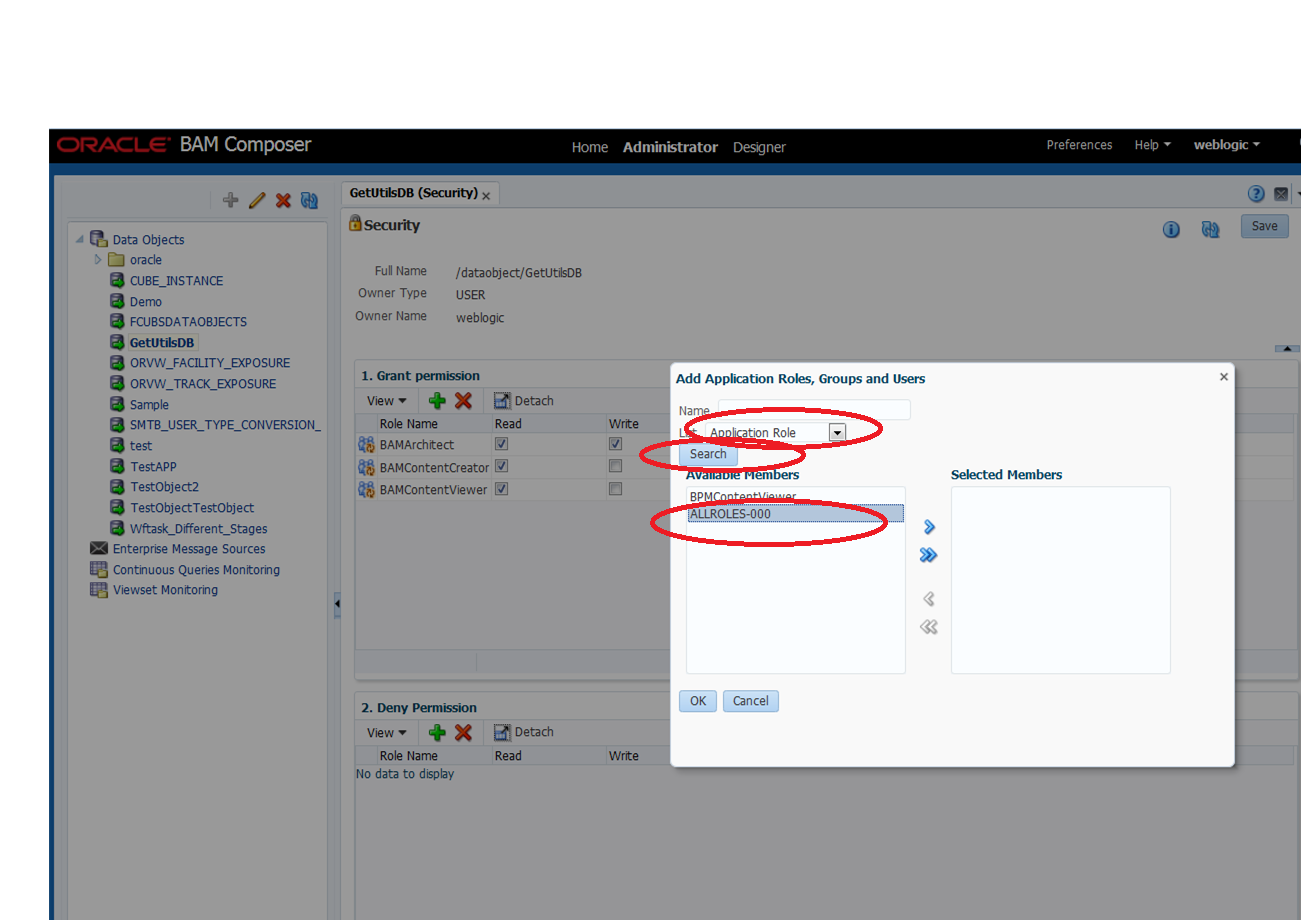The height and width of the screenshot is (920, 1301).
Task: Select Wftask_Different_Stages data object
Action: point(199,529)
